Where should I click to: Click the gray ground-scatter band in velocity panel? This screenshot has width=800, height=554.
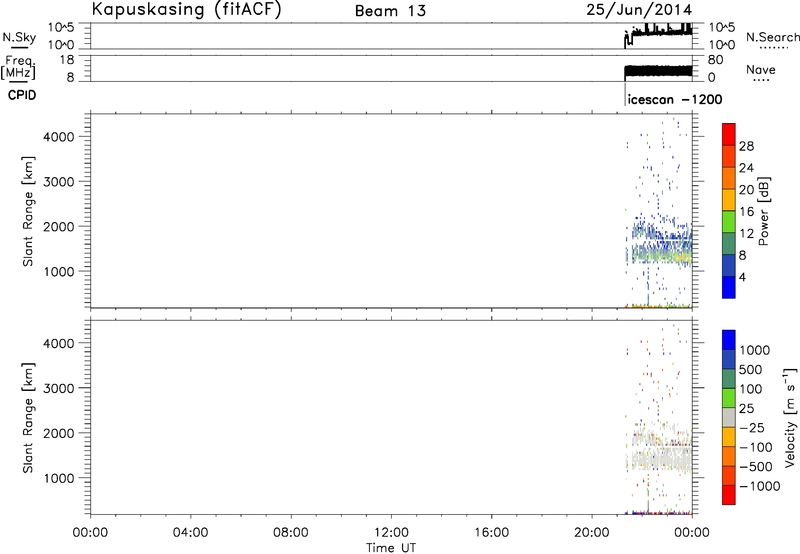pos(663,459)
